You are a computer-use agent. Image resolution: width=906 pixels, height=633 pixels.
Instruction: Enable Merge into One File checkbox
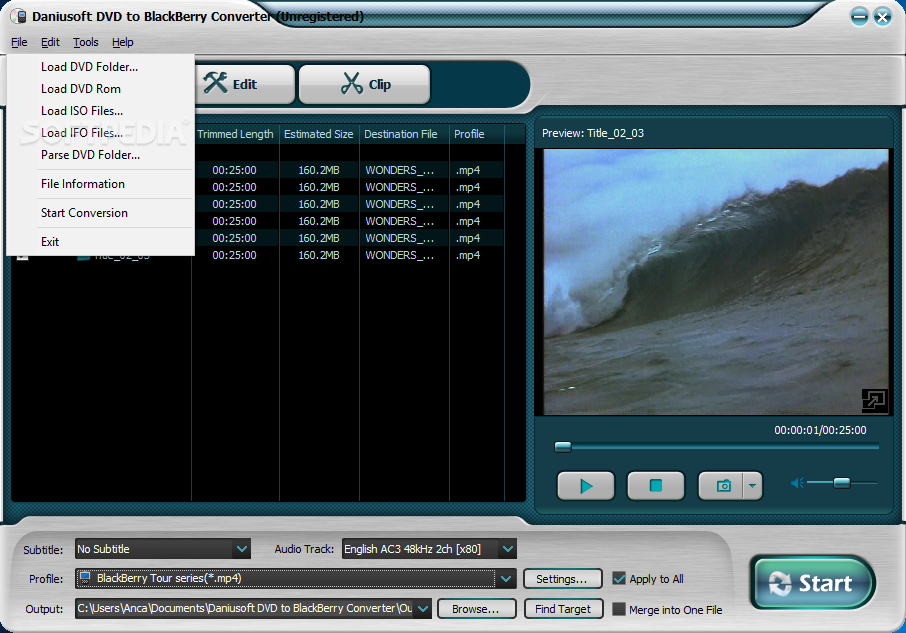(619, 609)
